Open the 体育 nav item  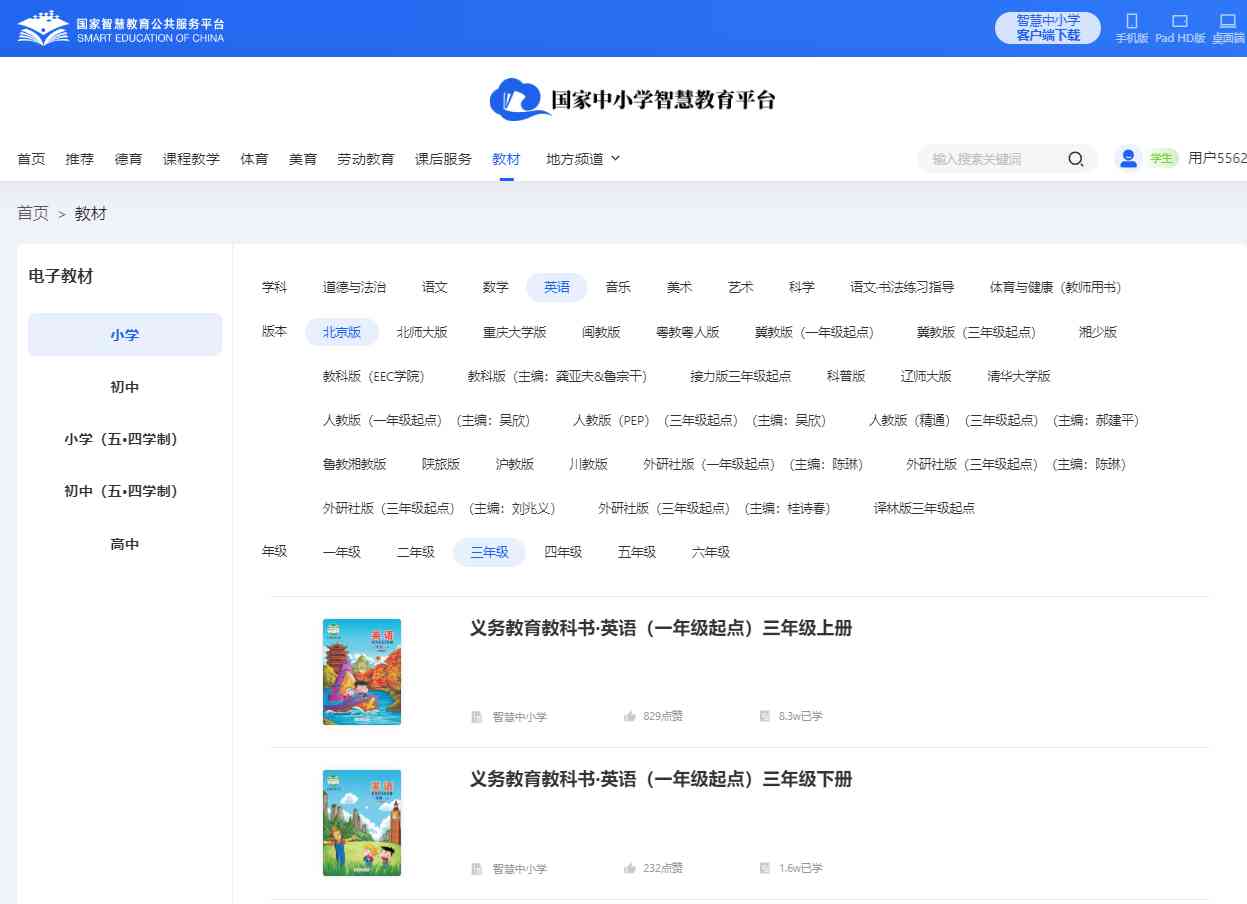point(254,159)
